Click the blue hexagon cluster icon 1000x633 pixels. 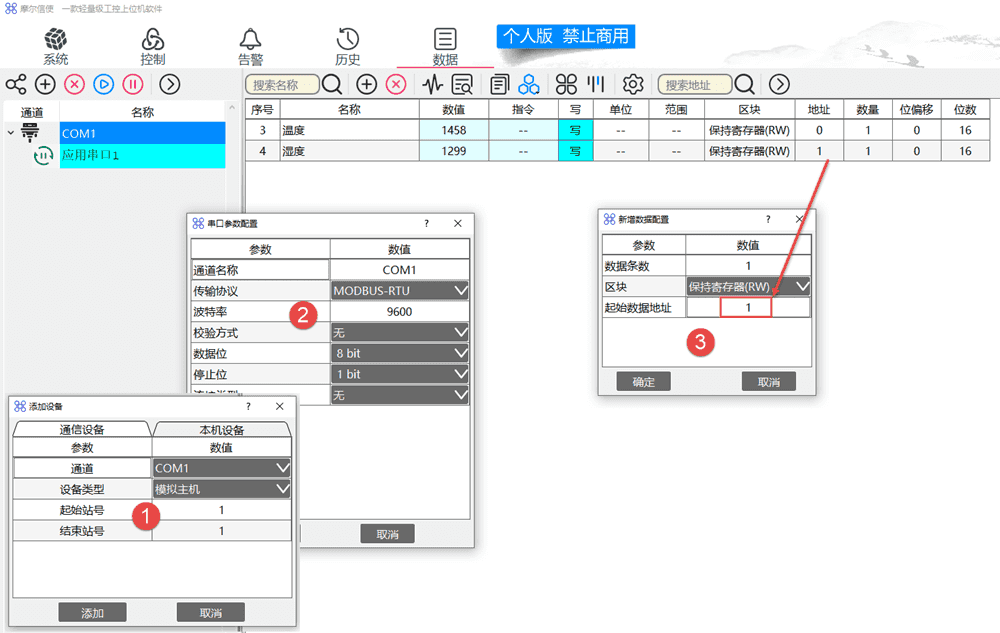point(529,84)
